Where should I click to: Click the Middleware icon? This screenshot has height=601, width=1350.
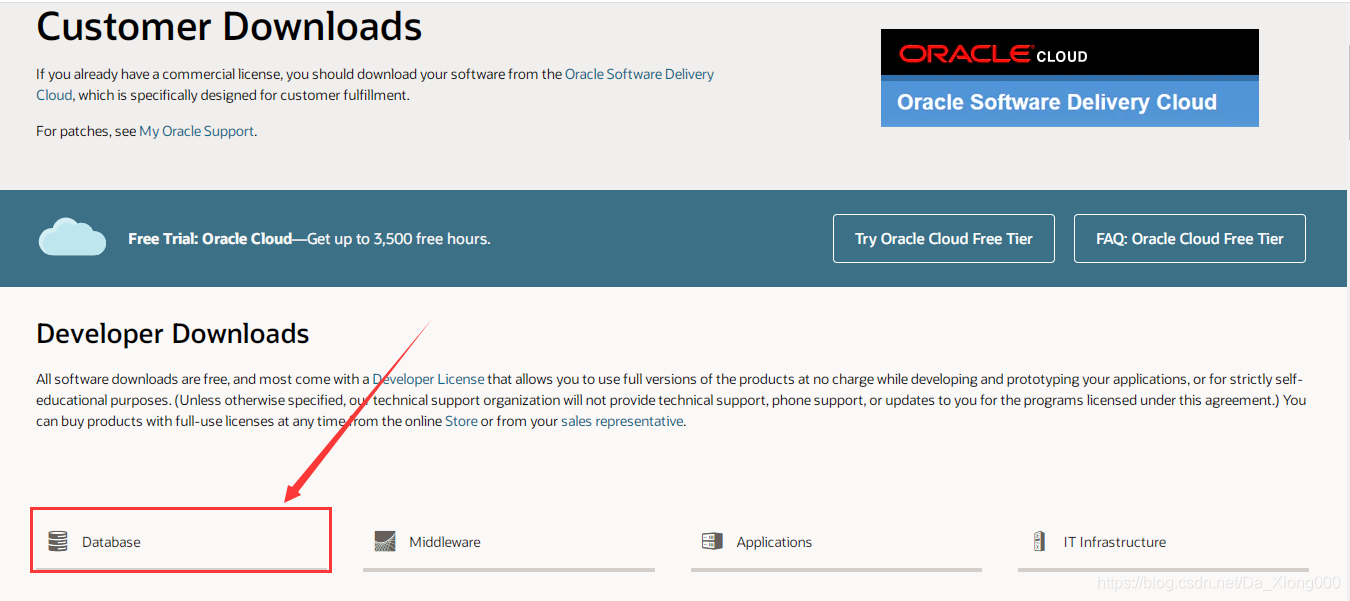[x=385, y=542]
